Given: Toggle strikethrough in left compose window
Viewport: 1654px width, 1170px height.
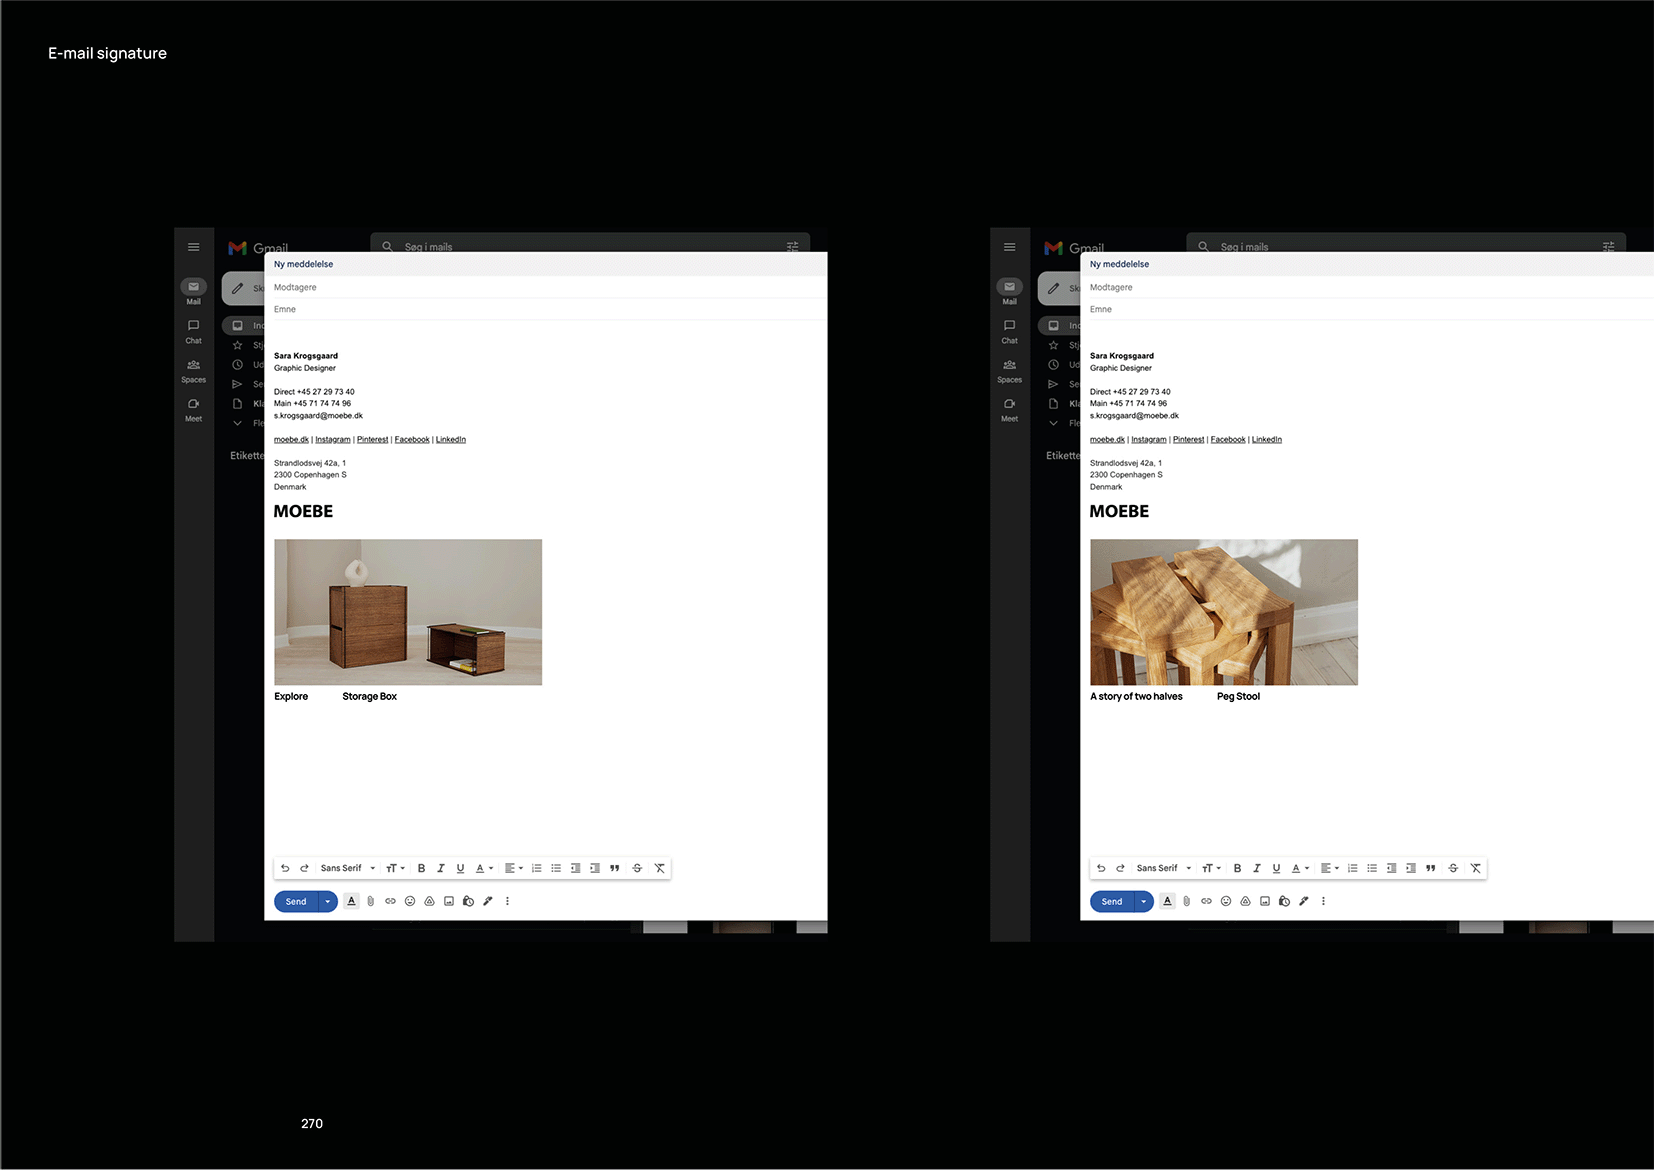Looking at the screenshot, I should [x=637, y=868].
